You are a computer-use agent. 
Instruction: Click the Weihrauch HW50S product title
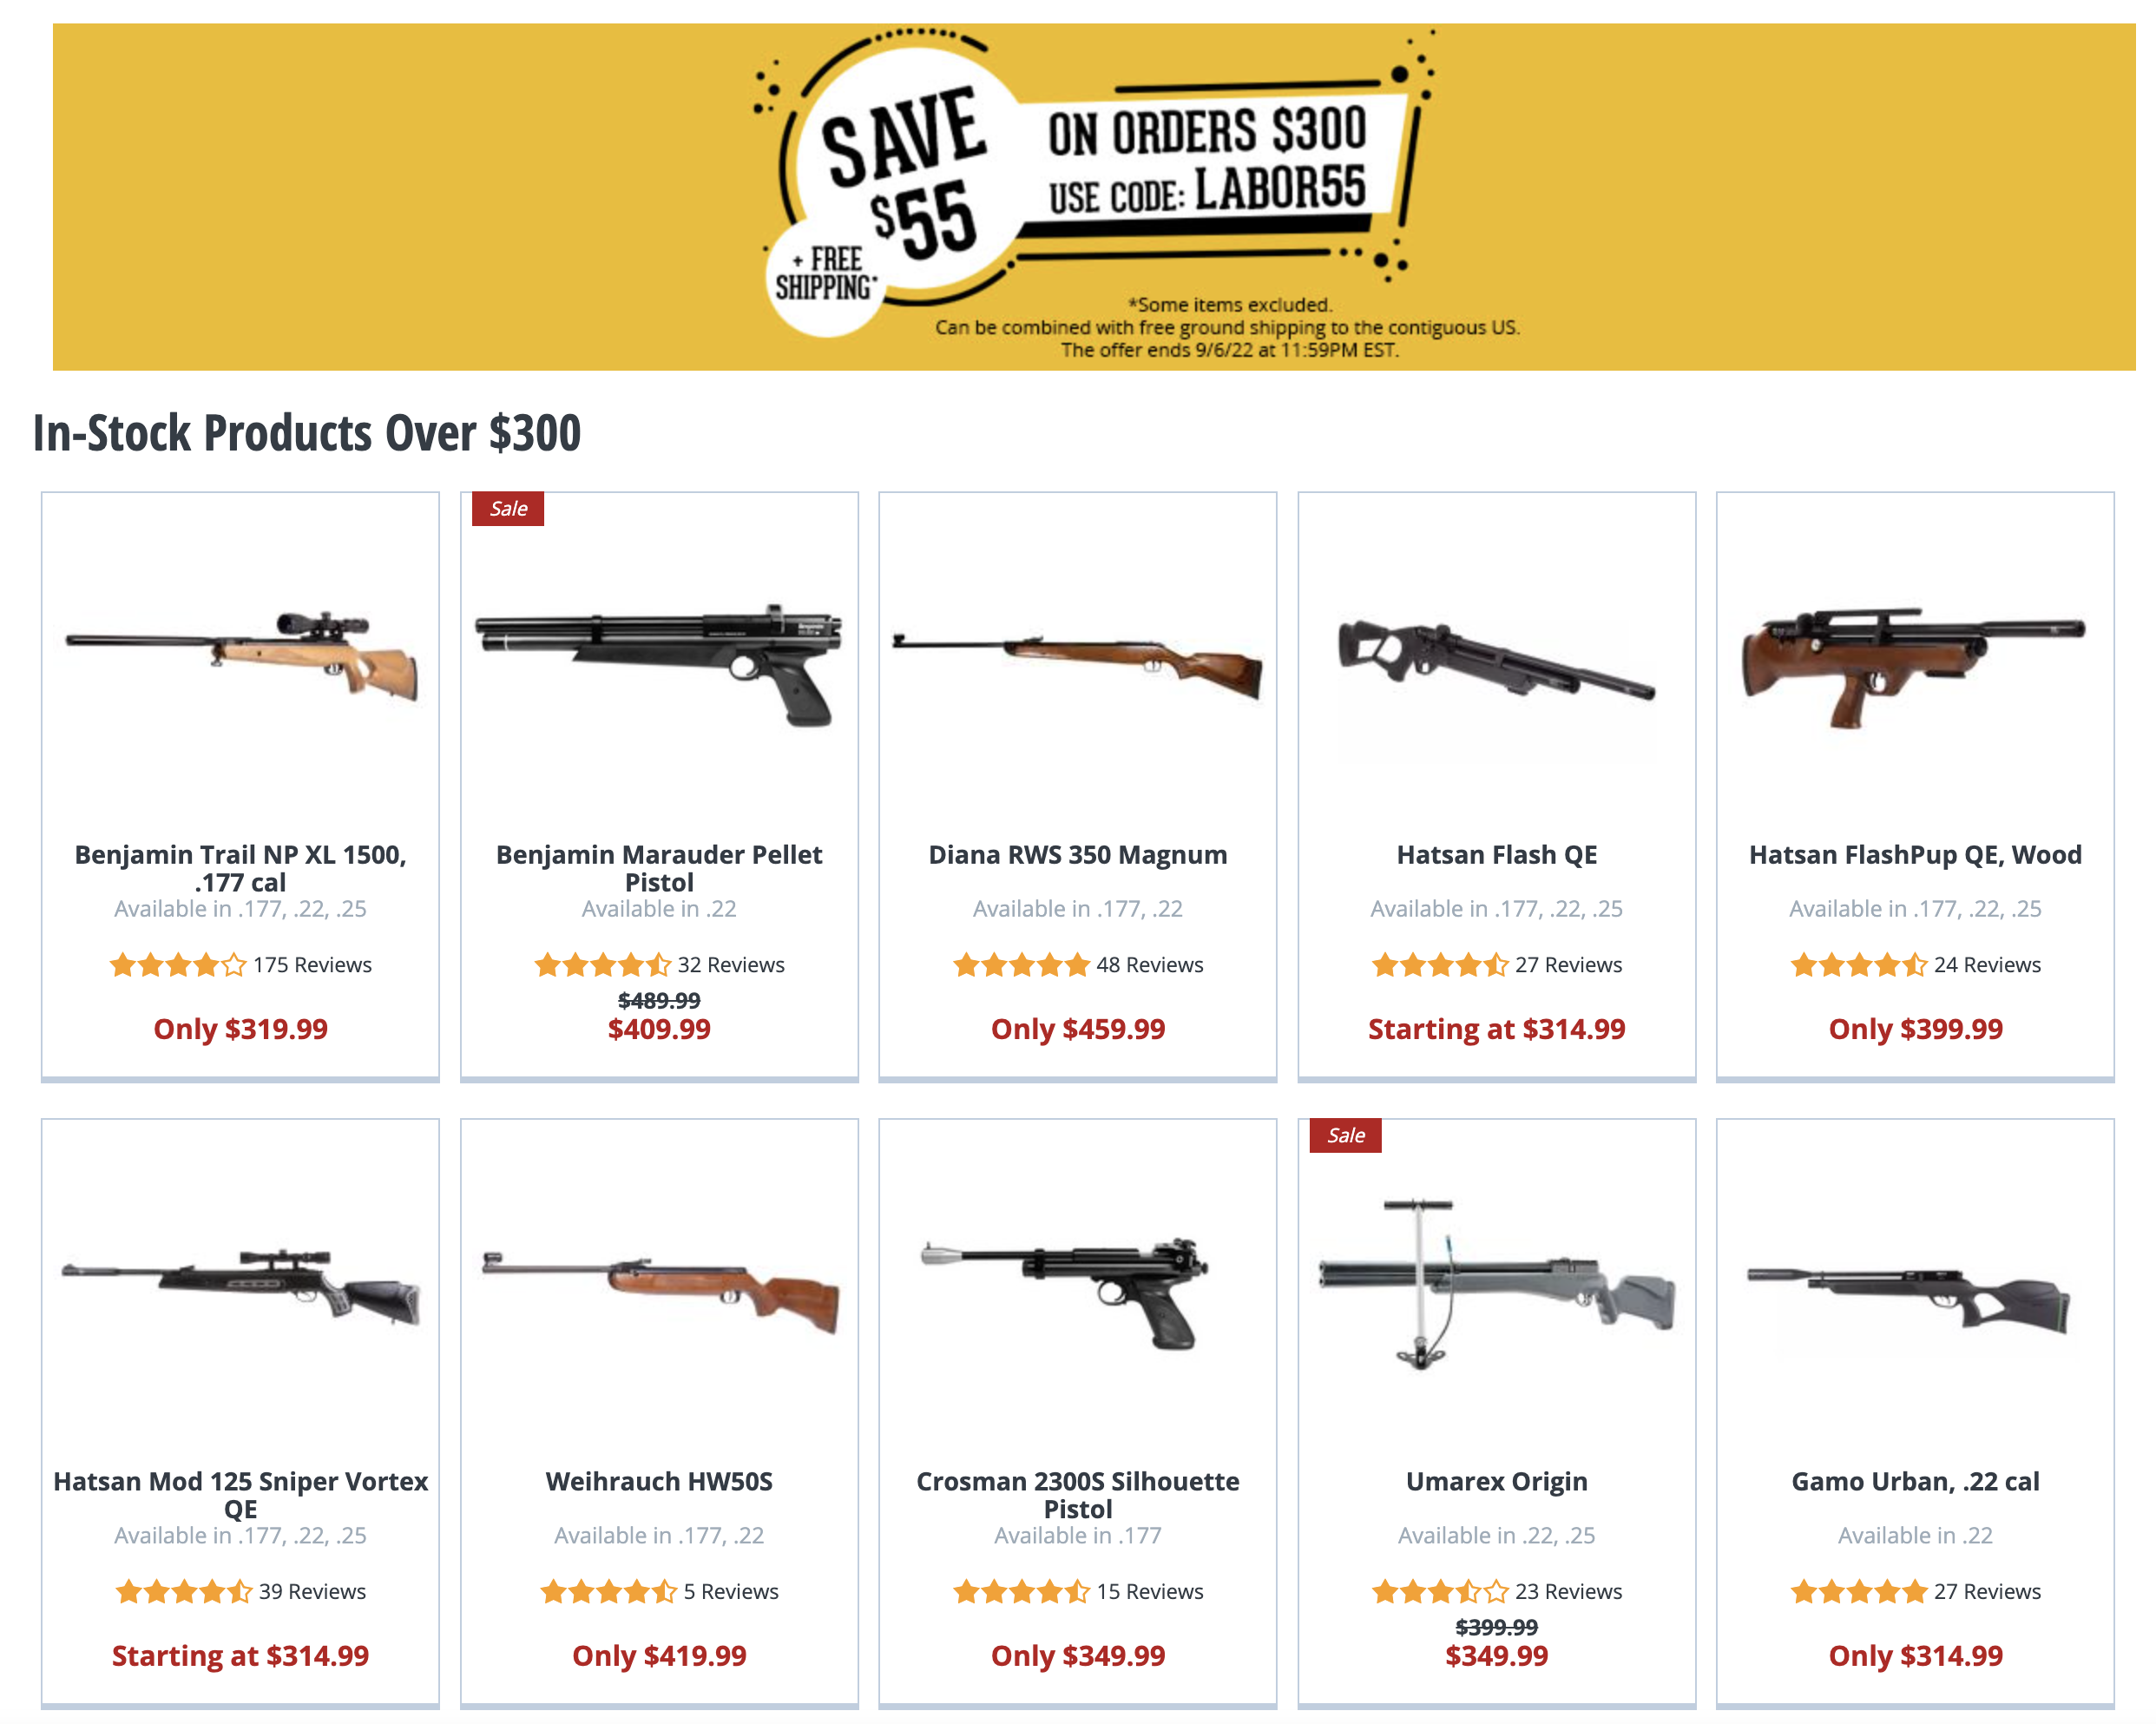coord(659,1481)
